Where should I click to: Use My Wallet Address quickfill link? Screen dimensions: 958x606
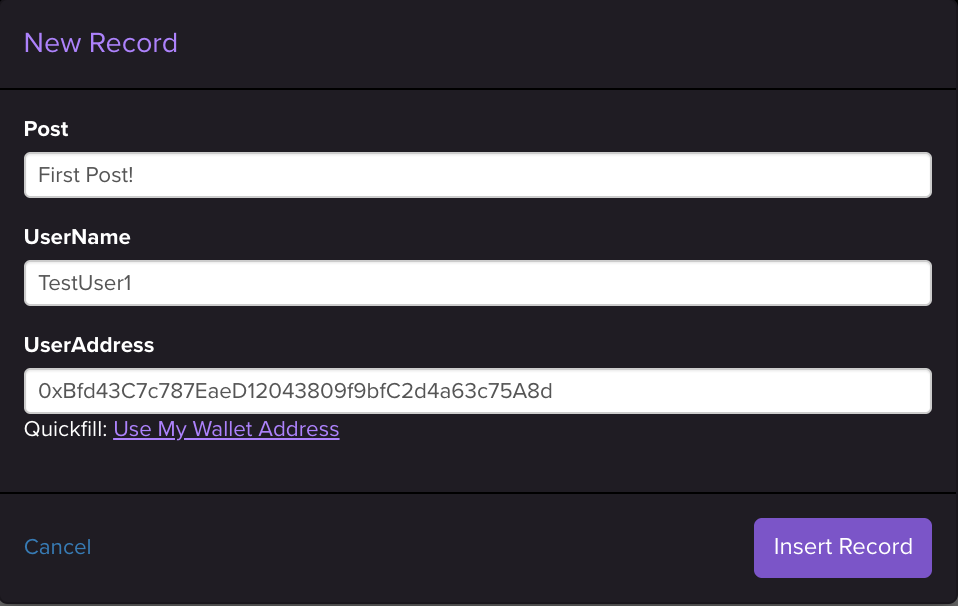point(226,429)
